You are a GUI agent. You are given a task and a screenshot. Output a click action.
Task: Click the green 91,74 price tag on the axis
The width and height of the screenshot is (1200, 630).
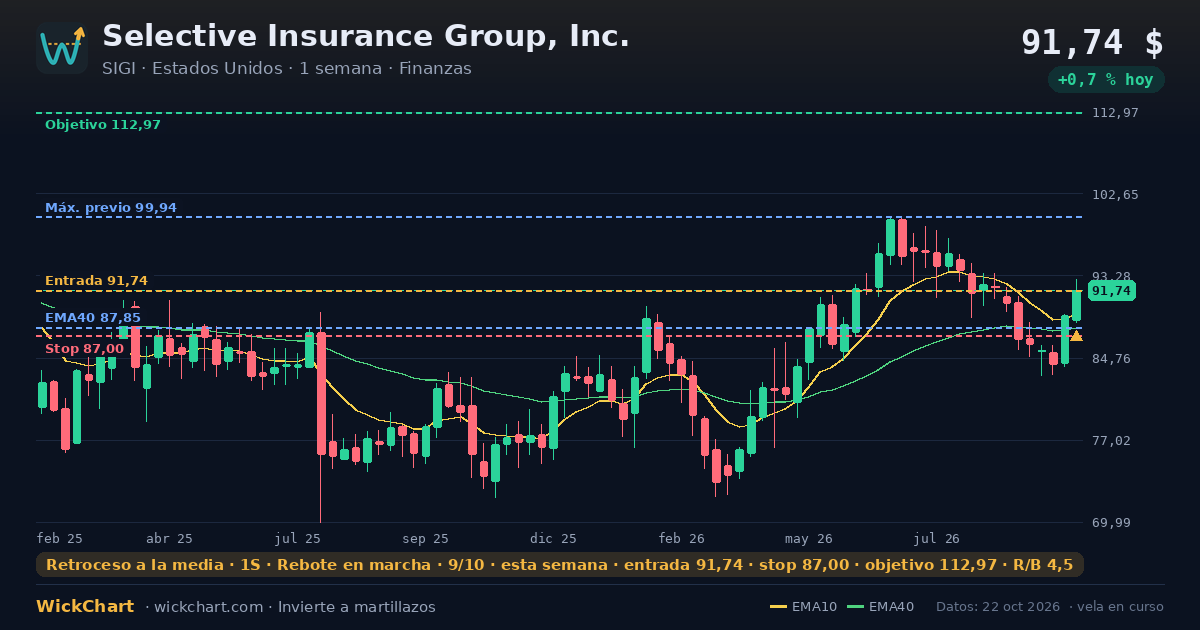tap(1111, 291)
